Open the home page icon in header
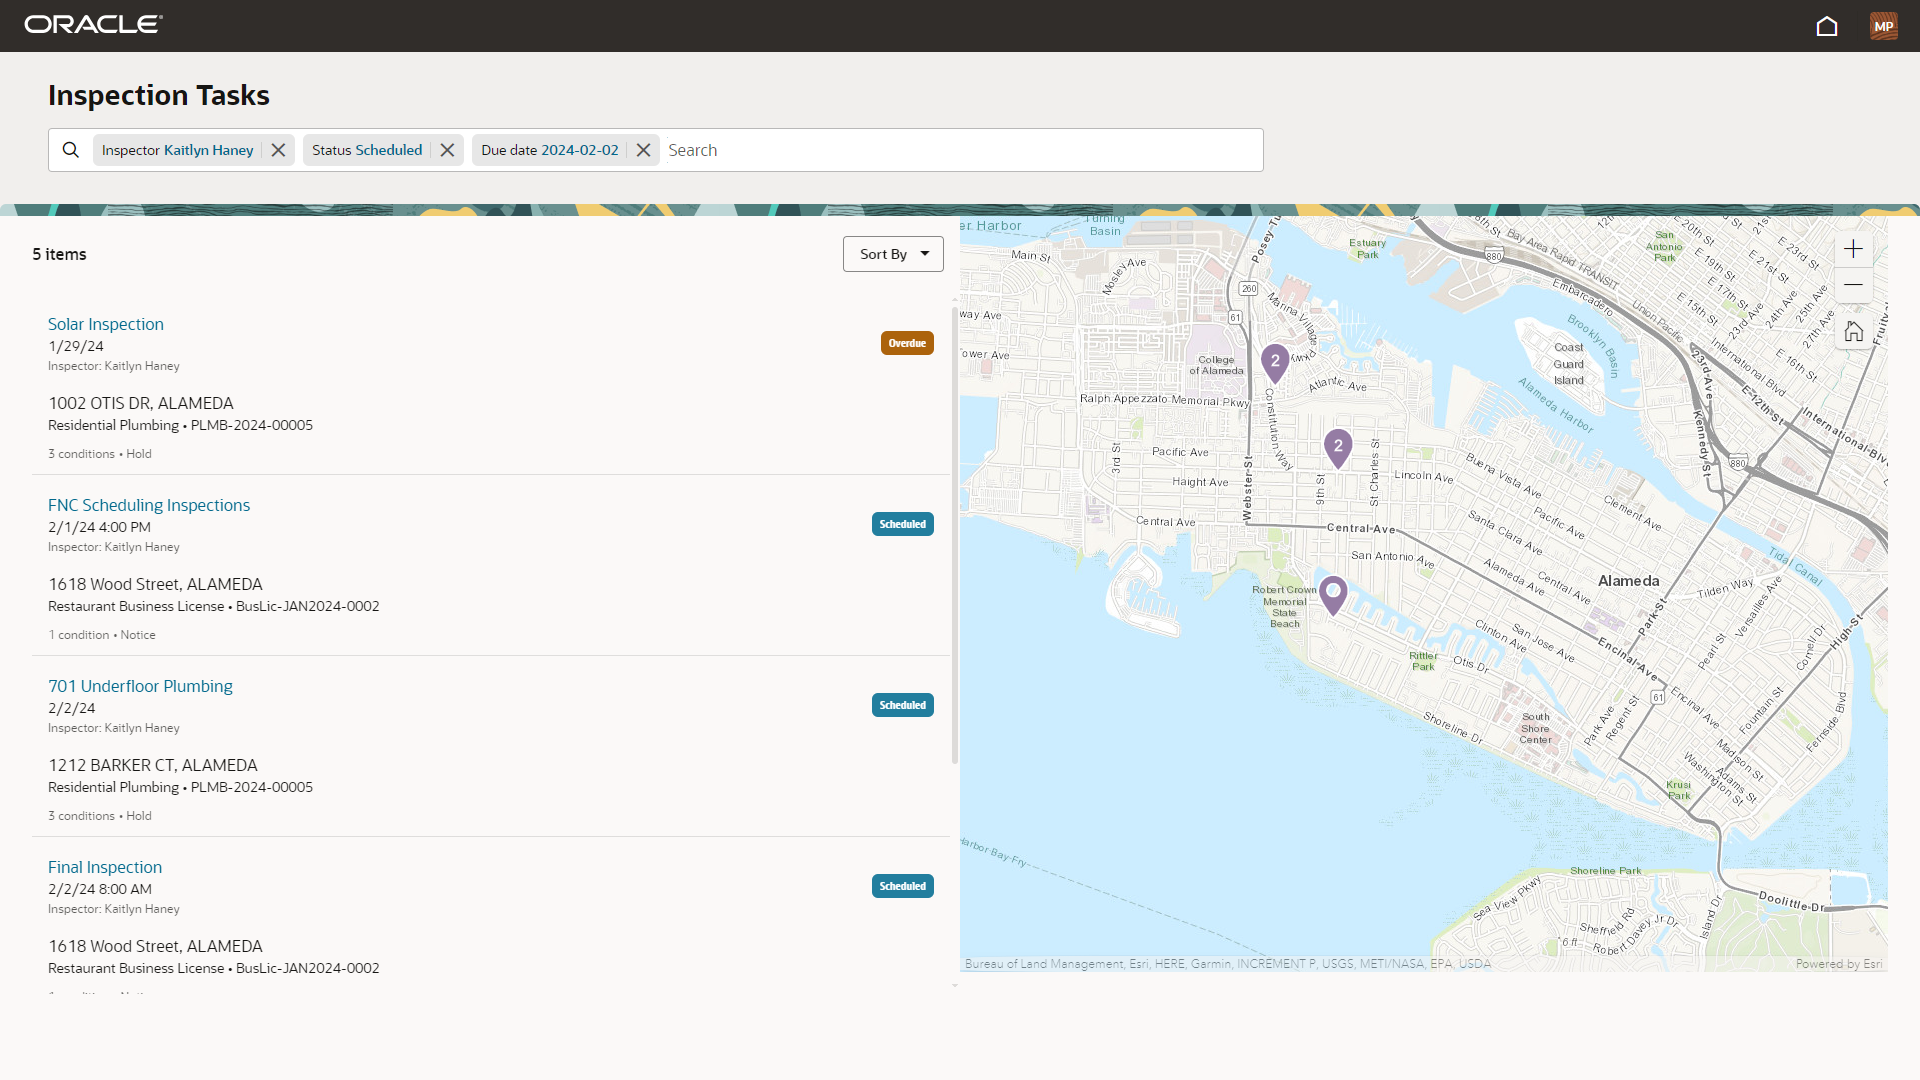This screenshot has width=1920, height=1080. click(1827, 26)
